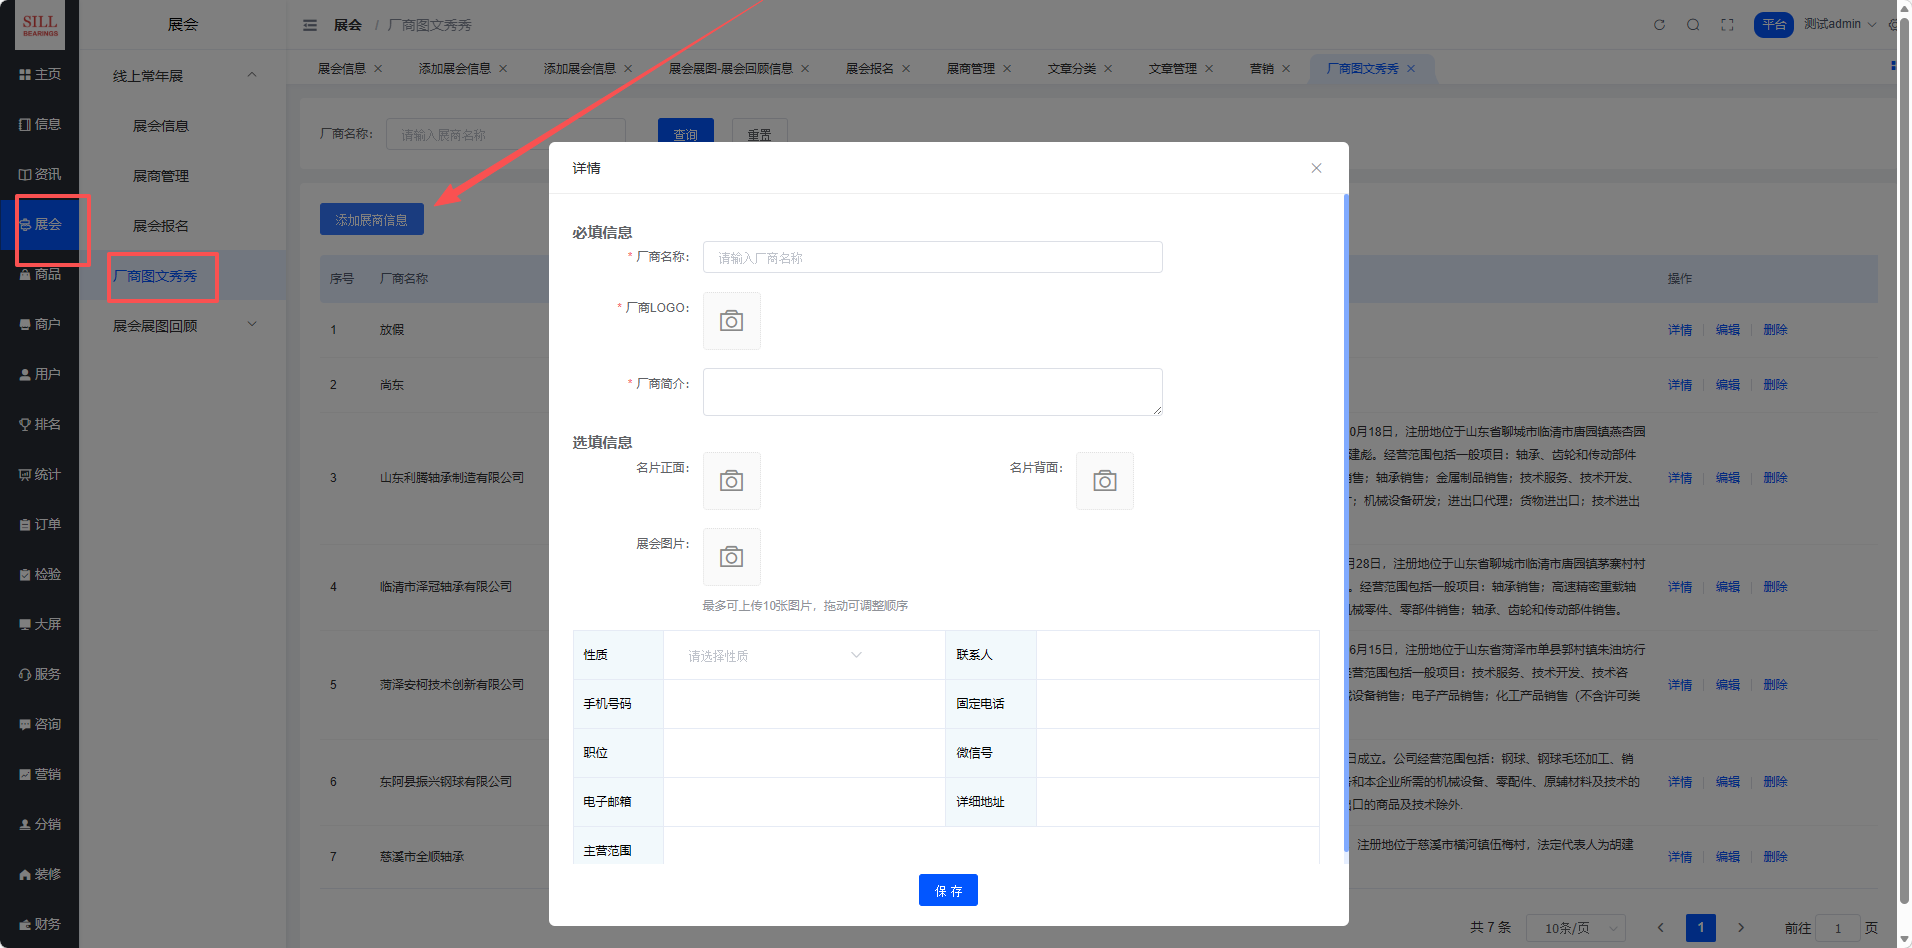Collapse the 线上常年展 menu group
1912x948 pixels.
[252, 75]
